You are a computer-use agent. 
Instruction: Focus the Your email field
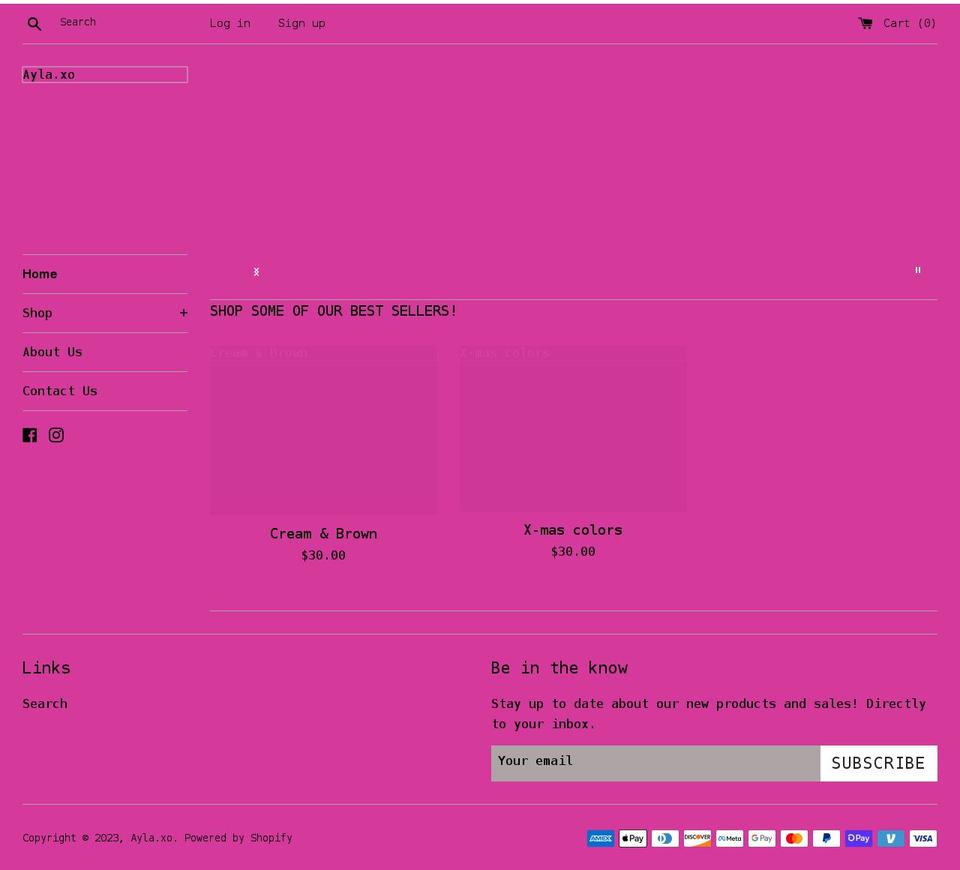[655, 763]
